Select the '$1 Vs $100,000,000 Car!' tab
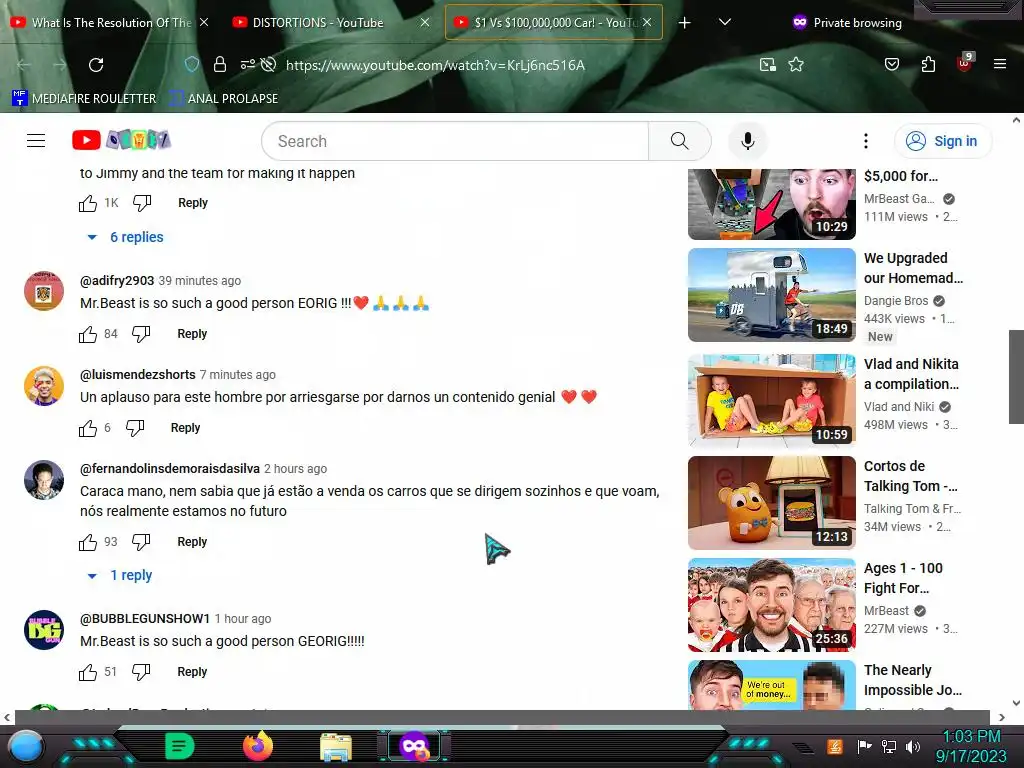1024x768 pixels. pyautogui.click(x=553, y=23)
